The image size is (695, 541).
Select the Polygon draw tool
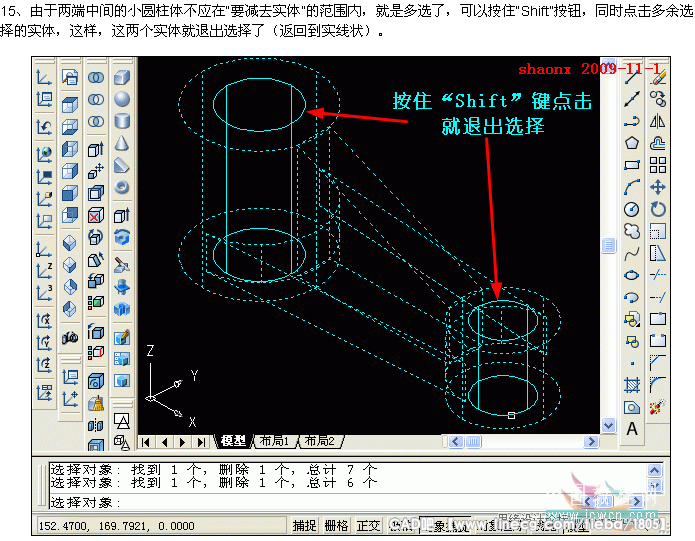point(632,143)
